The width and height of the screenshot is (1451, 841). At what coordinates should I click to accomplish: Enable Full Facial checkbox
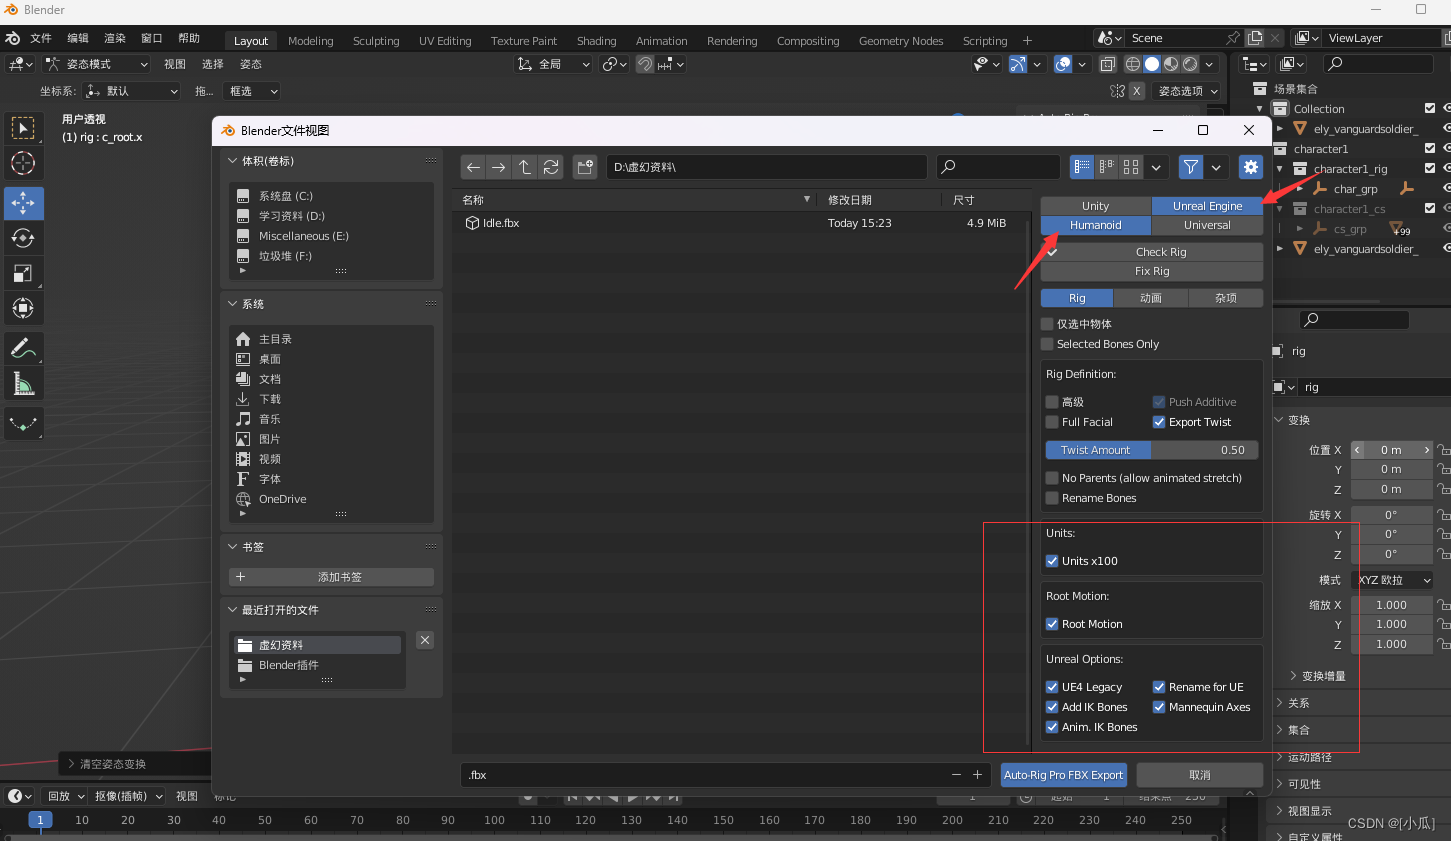(x=1052, y=422)
